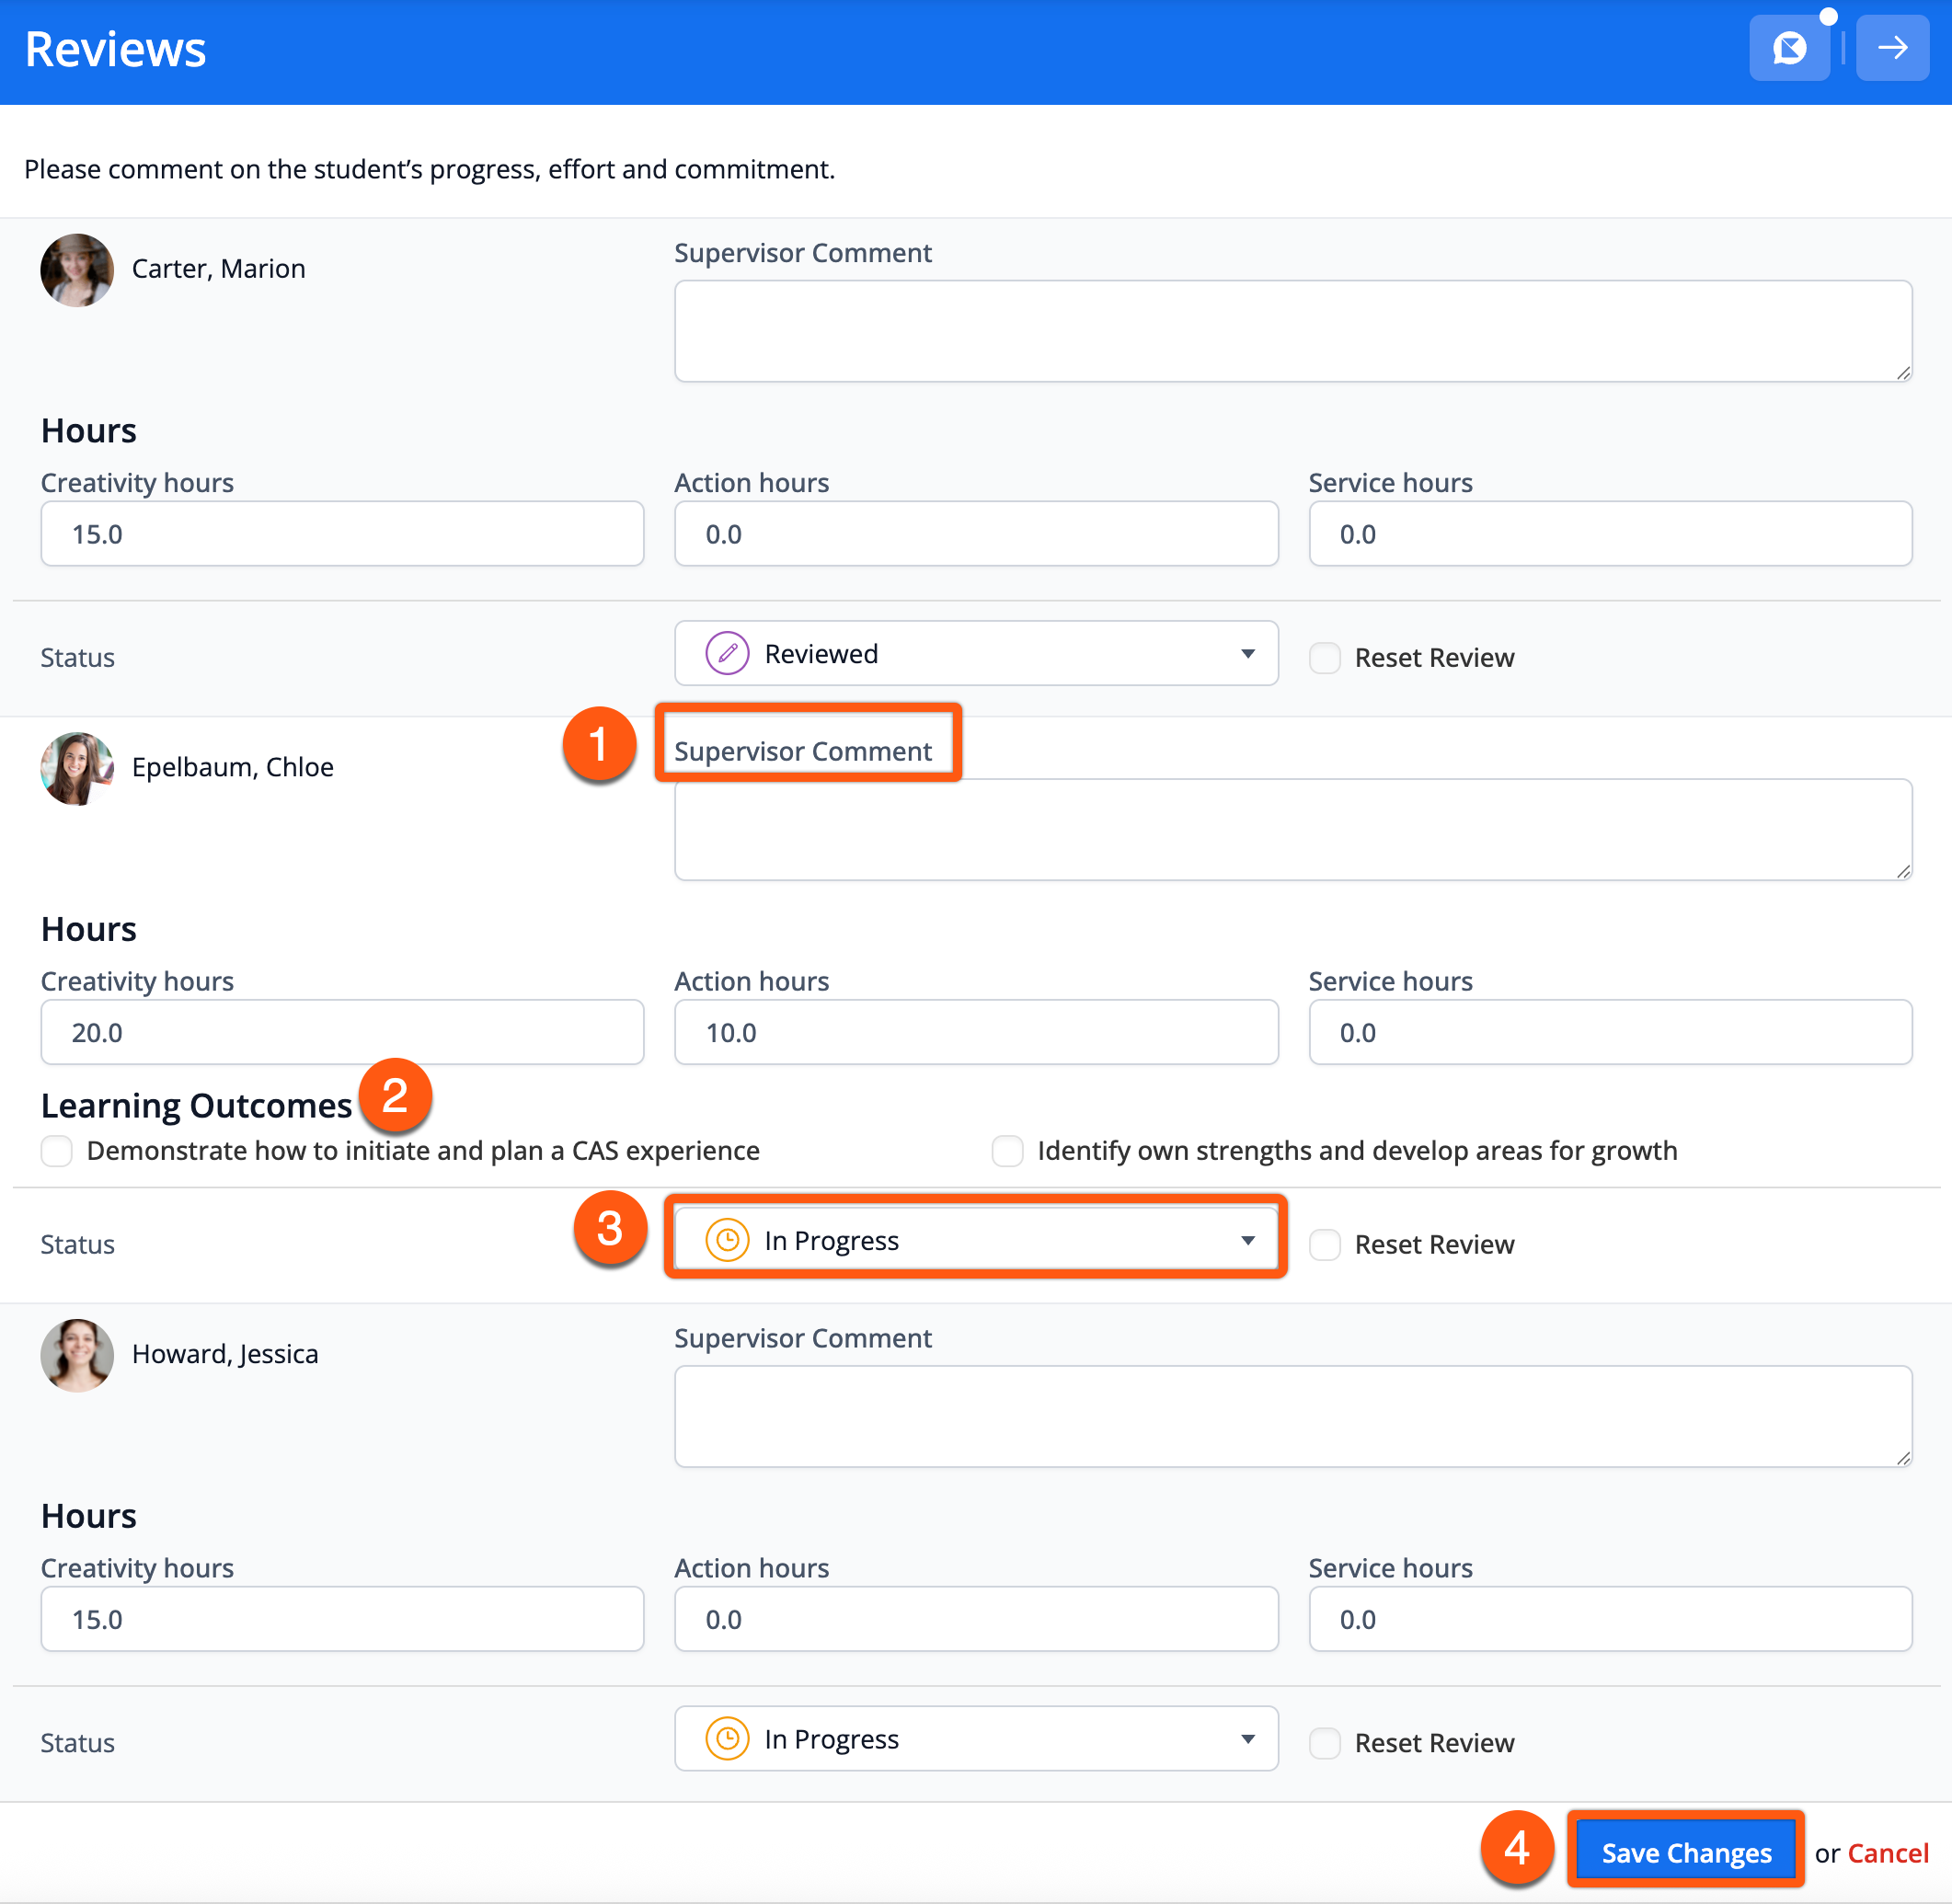Image resolution: width=1952 pixels, height=1904 pixels.
Task: Focus Marion Carter's Supervisor Comment box
Action: click(x=1292, y=331)
